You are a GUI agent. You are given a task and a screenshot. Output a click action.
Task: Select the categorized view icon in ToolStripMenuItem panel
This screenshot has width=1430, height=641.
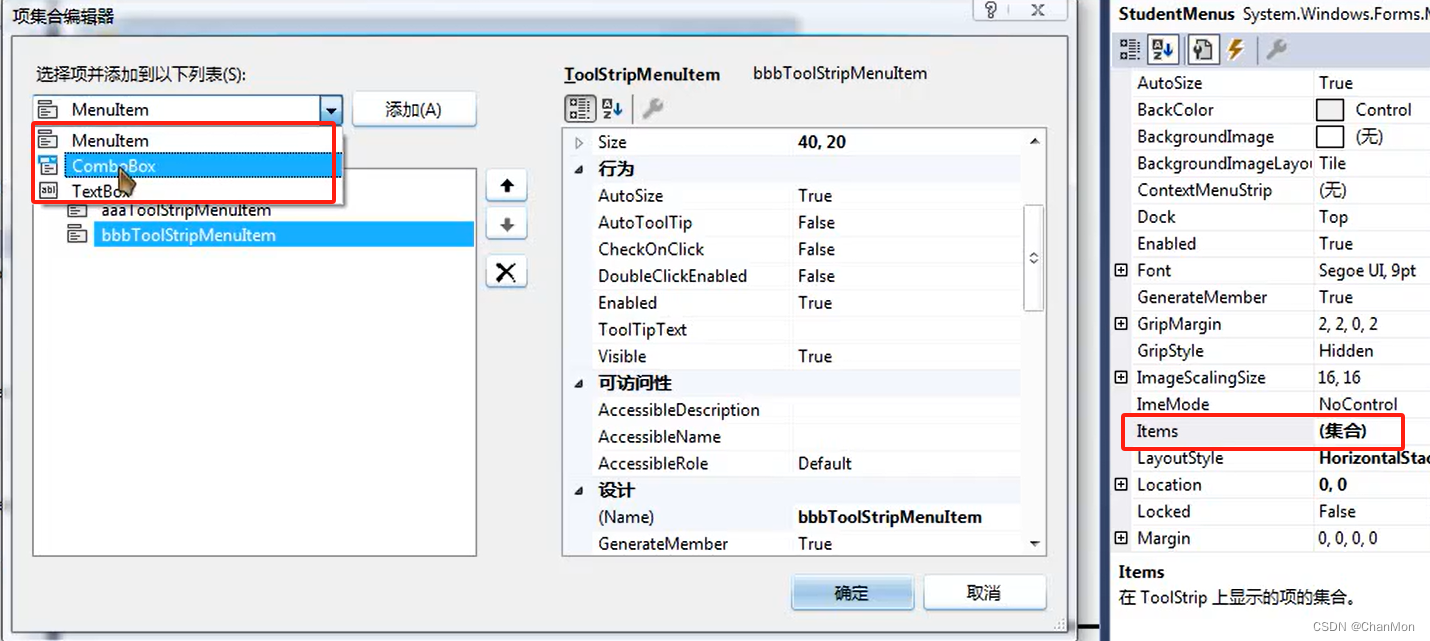click(x=580, y=108)
